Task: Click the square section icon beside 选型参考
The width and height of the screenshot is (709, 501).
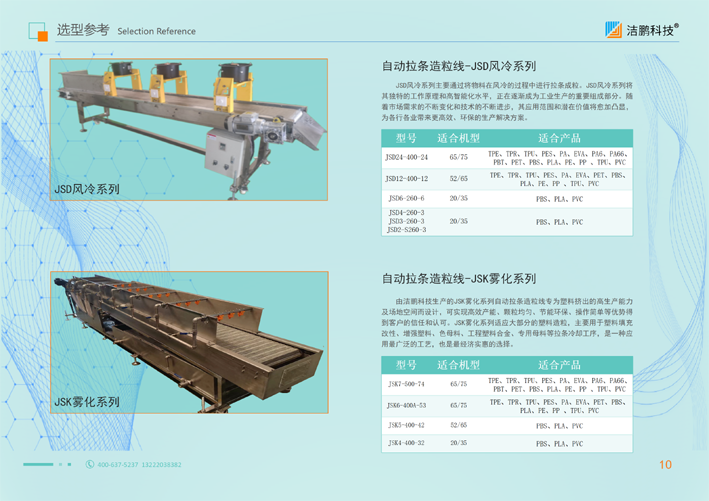Action: pos(38,32)
